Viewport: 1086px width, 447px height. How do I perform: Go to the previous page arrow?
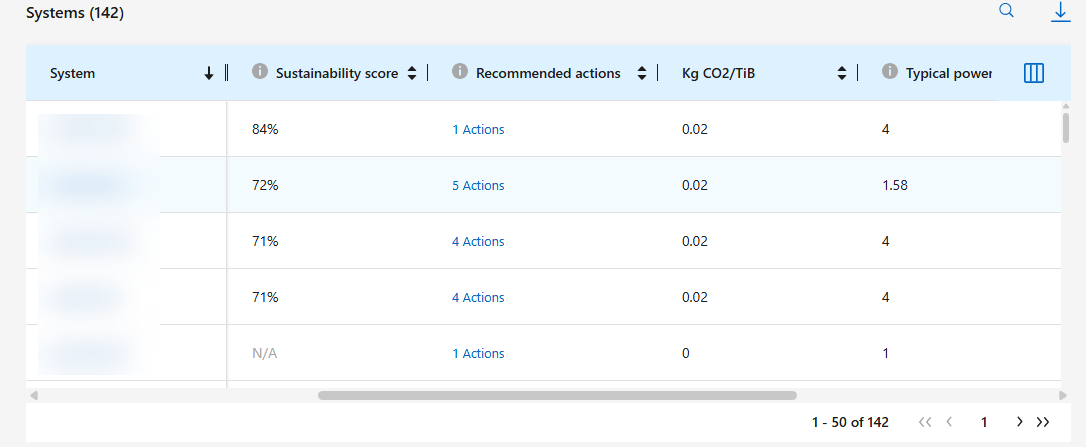[x=949, y=422]
